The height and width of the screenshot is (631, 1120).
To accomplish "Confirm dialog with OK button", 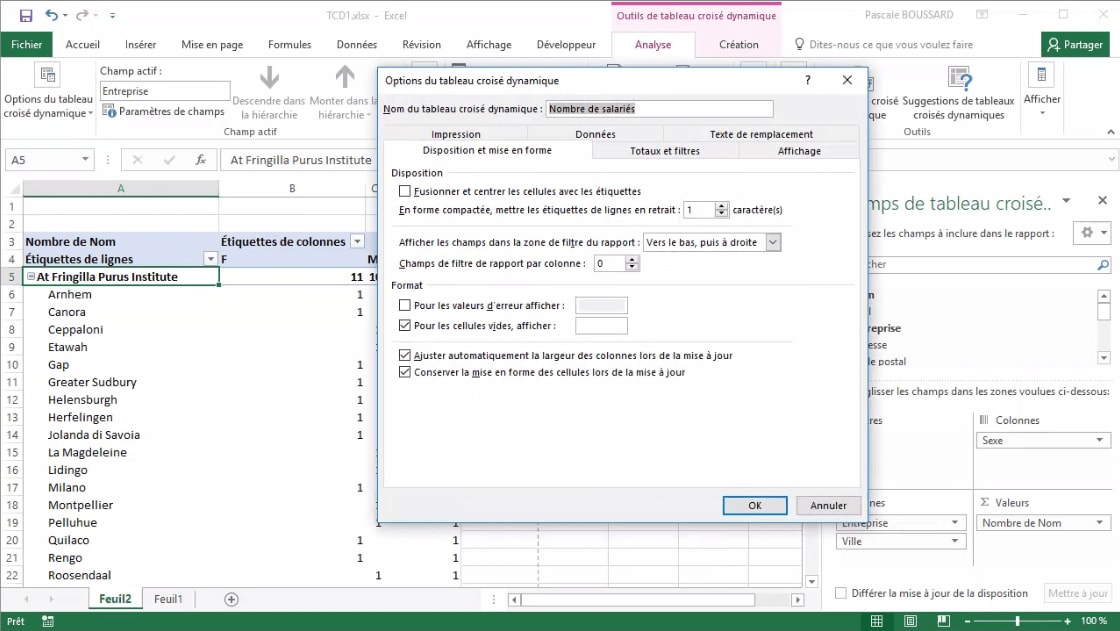I will (x=755, y=505).
